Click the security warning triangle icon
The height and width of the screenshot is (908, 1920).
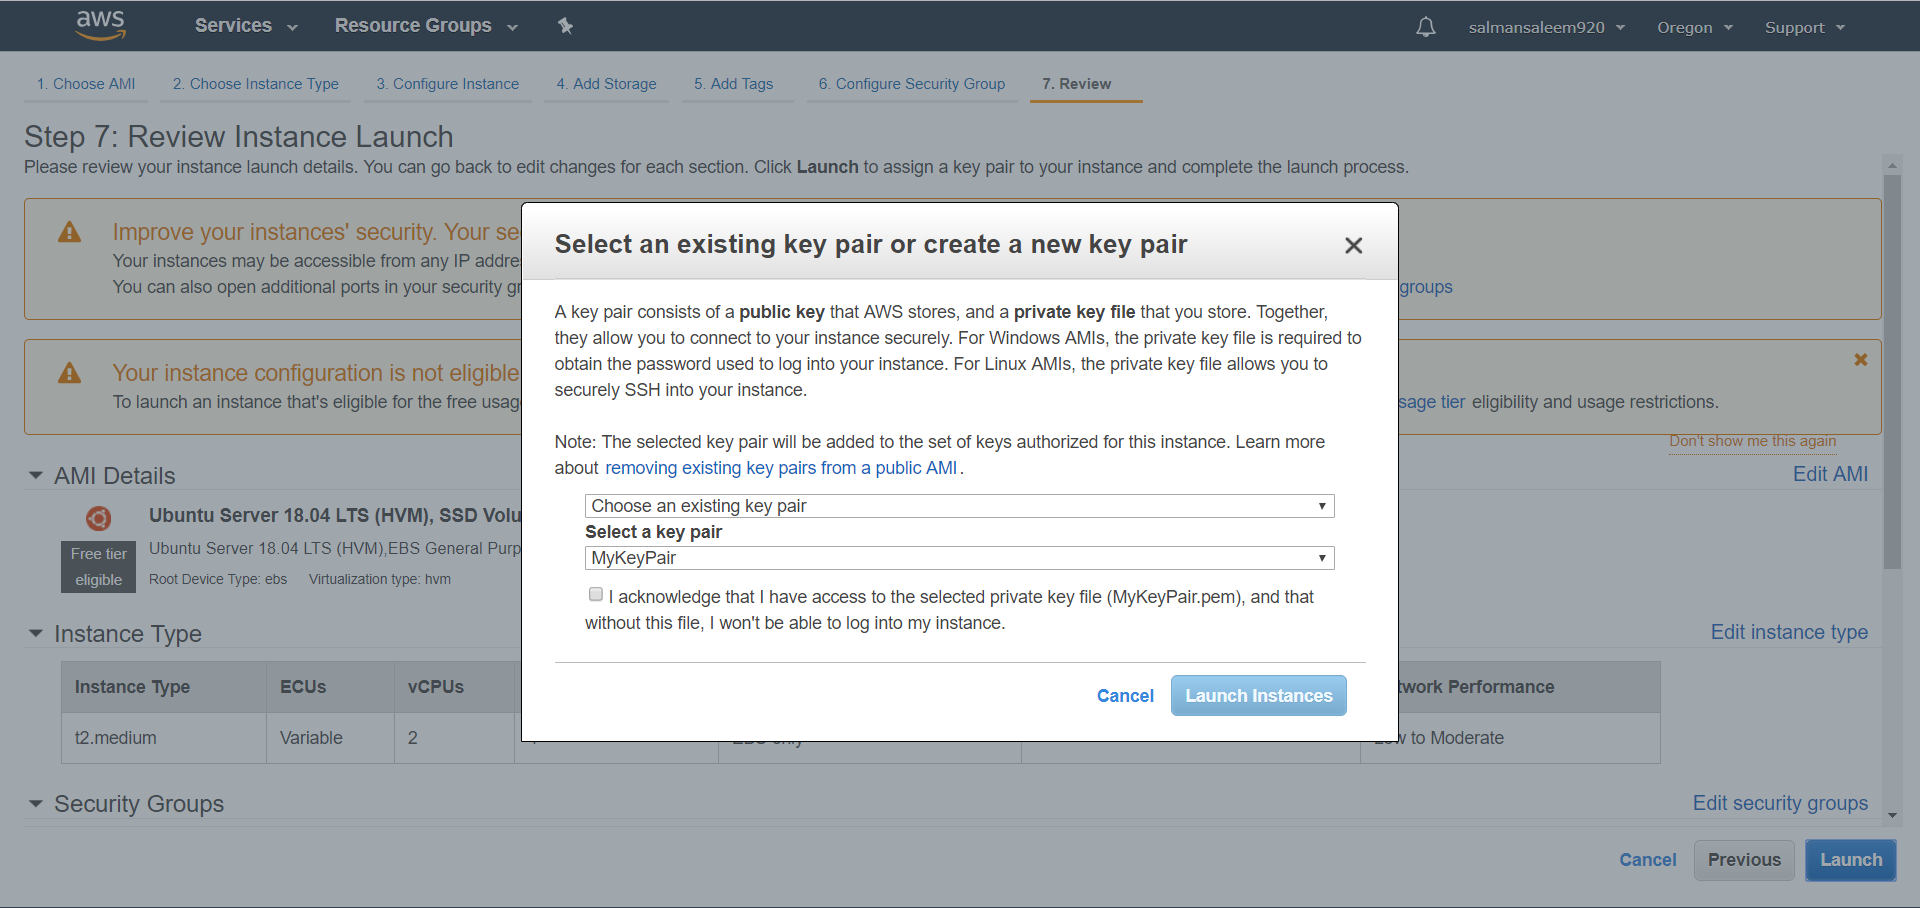pyautogui.click(x=69, y=233)
